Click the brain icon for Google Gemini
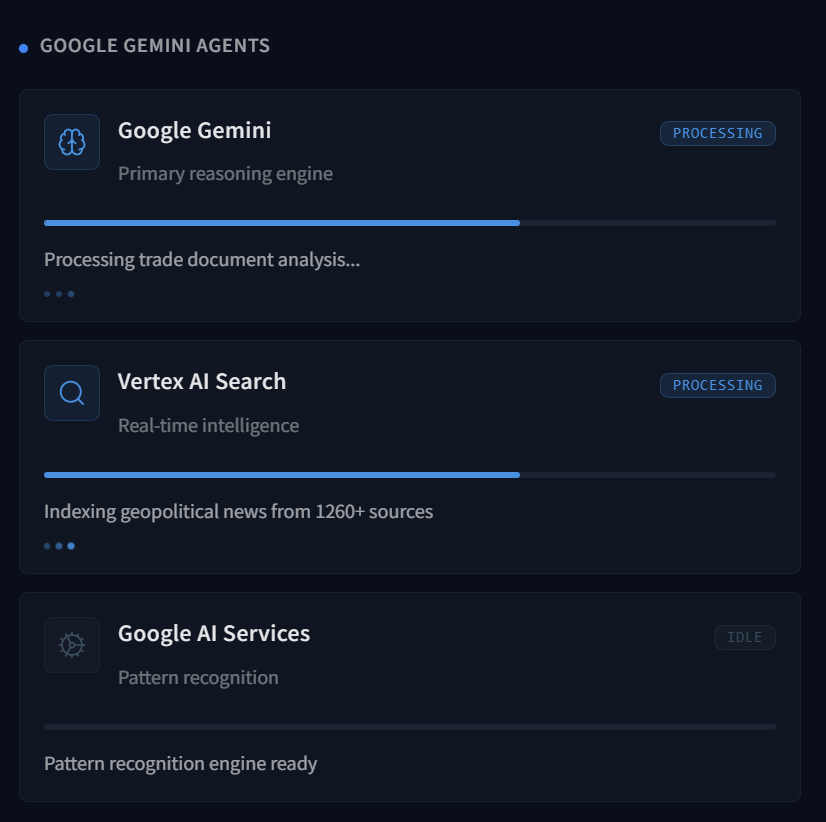This screenshot has height=822, width=826. point(72,142)
